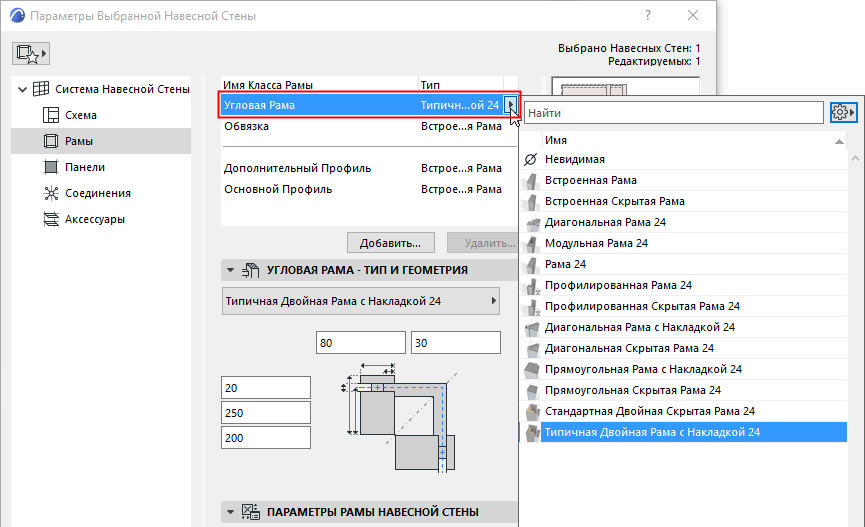Image resolution: width=865 pixels, height=527 pixels.
Task: Click the curtain wall preview thumbnail
Action: tap(626, 86)
